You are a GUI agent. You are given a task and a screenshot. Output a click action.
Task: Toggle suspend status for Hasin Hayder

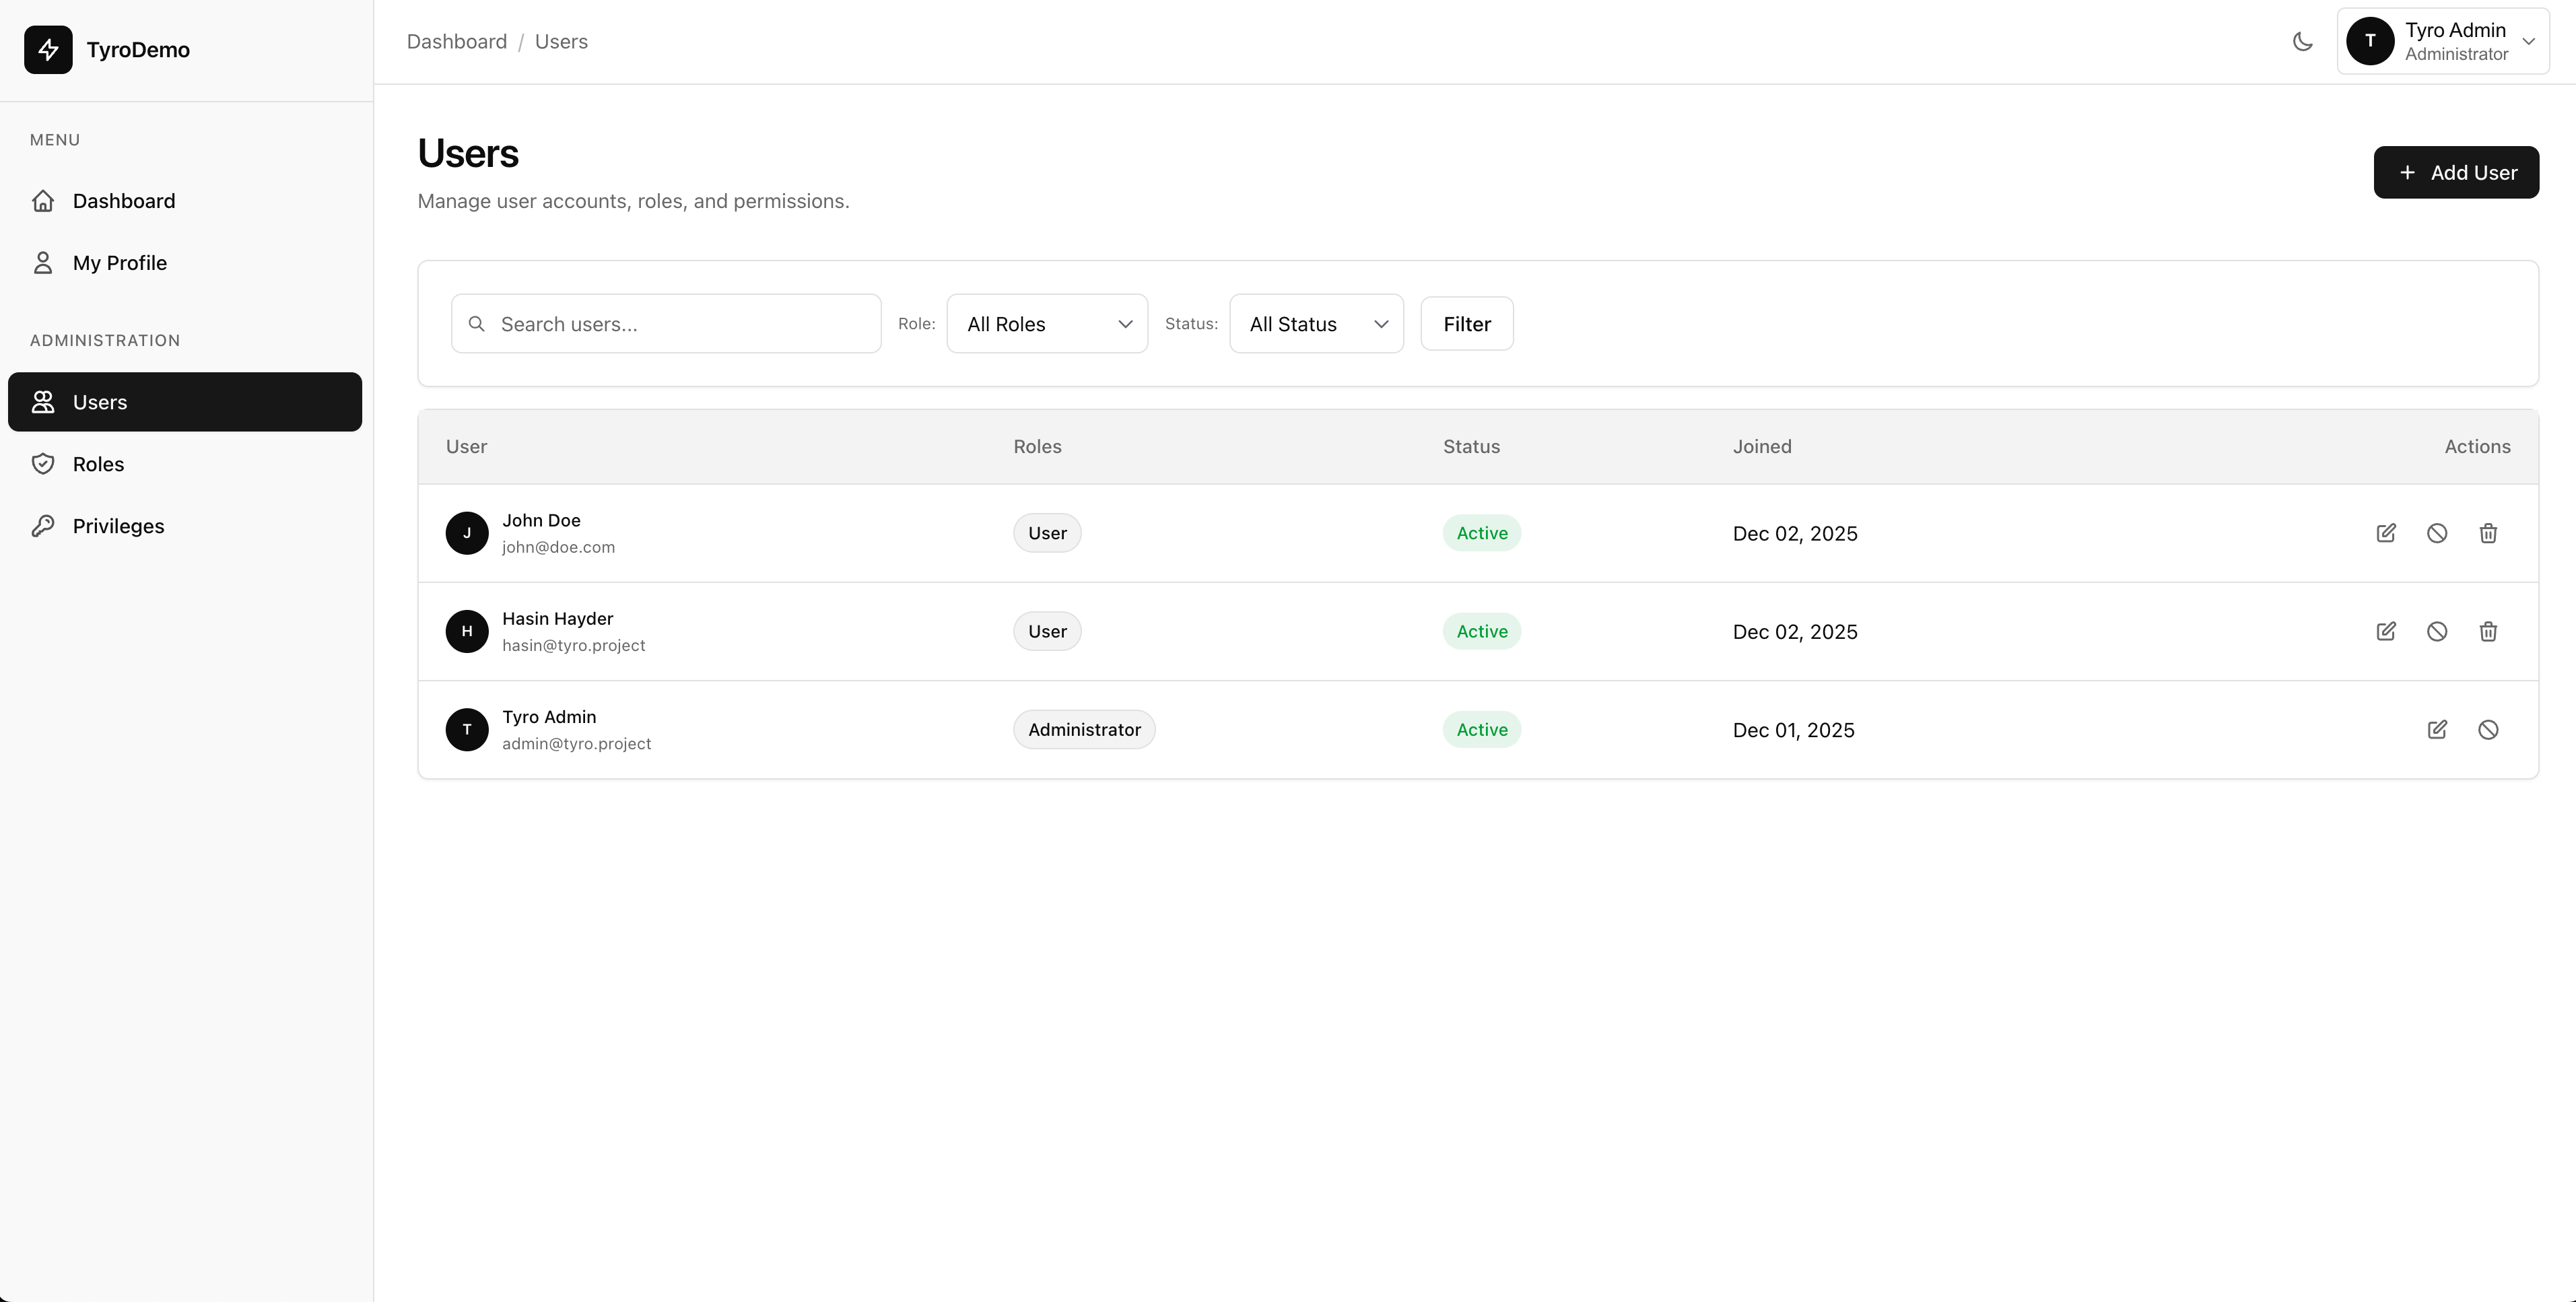2437,631
